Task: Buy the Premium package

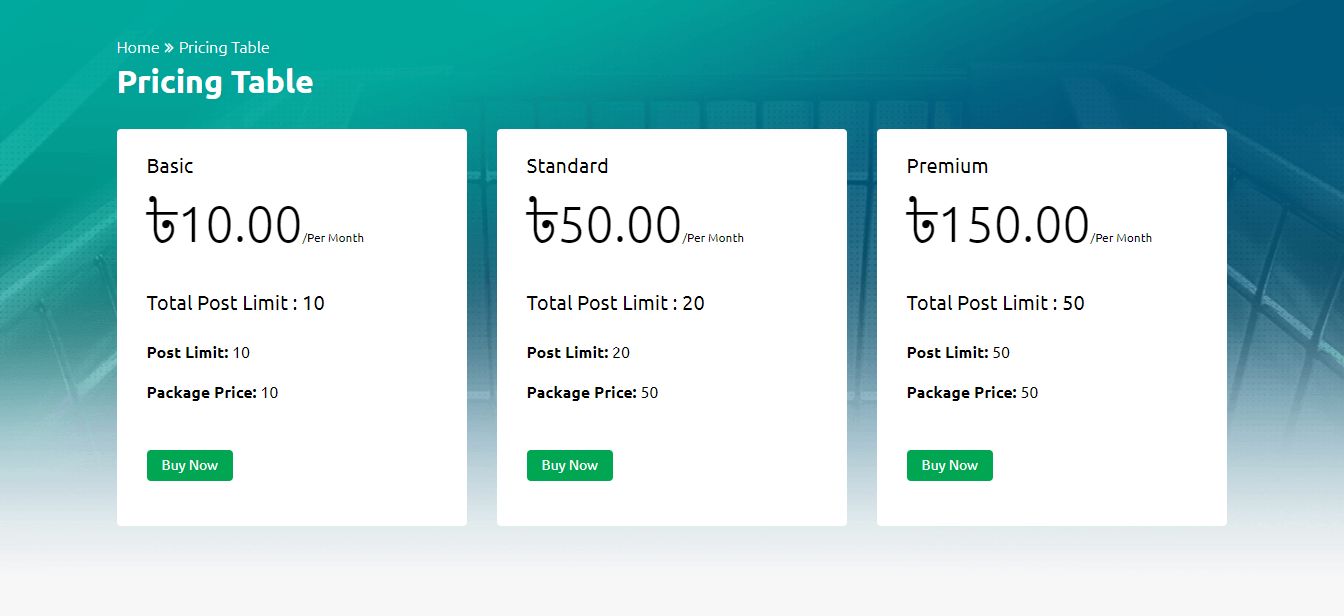Action: 950,465
